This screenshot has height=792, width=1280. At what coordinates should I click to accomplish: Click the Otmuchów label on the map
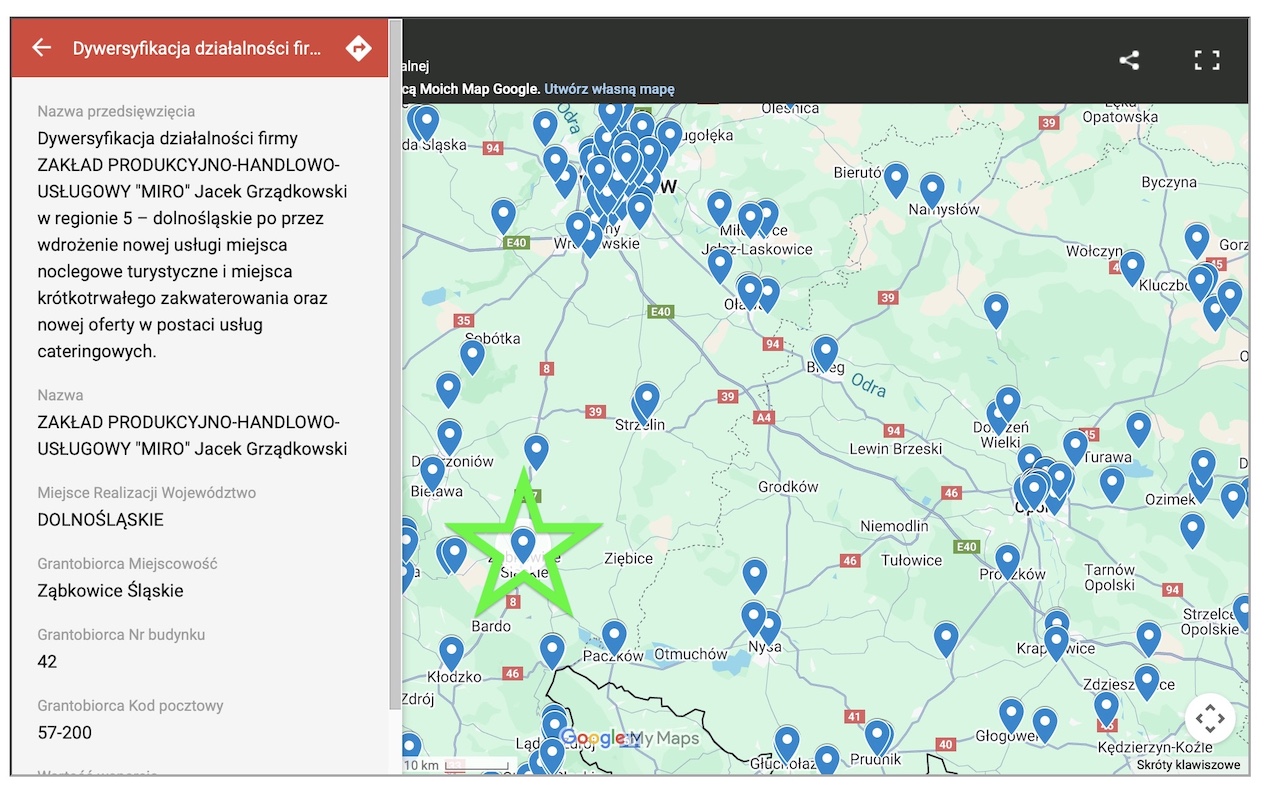pos(691,654)
